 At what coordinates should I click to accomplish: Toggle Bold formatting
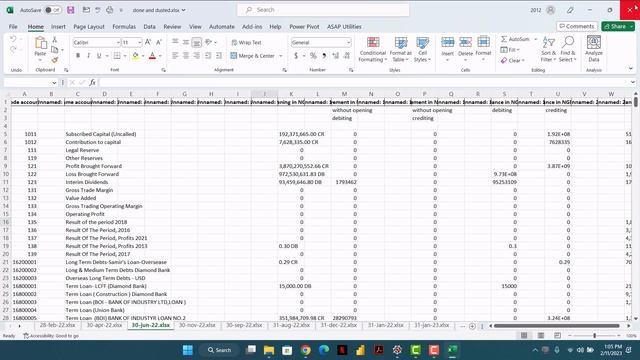[78, 56]
